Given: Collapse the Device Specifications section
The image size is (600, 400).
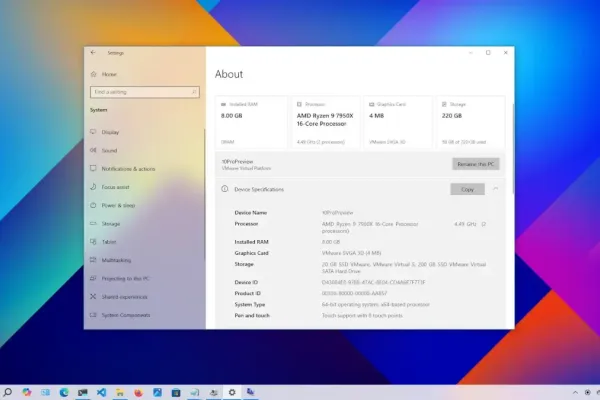Looking at the screenshot, I should [x=496, y=189].
